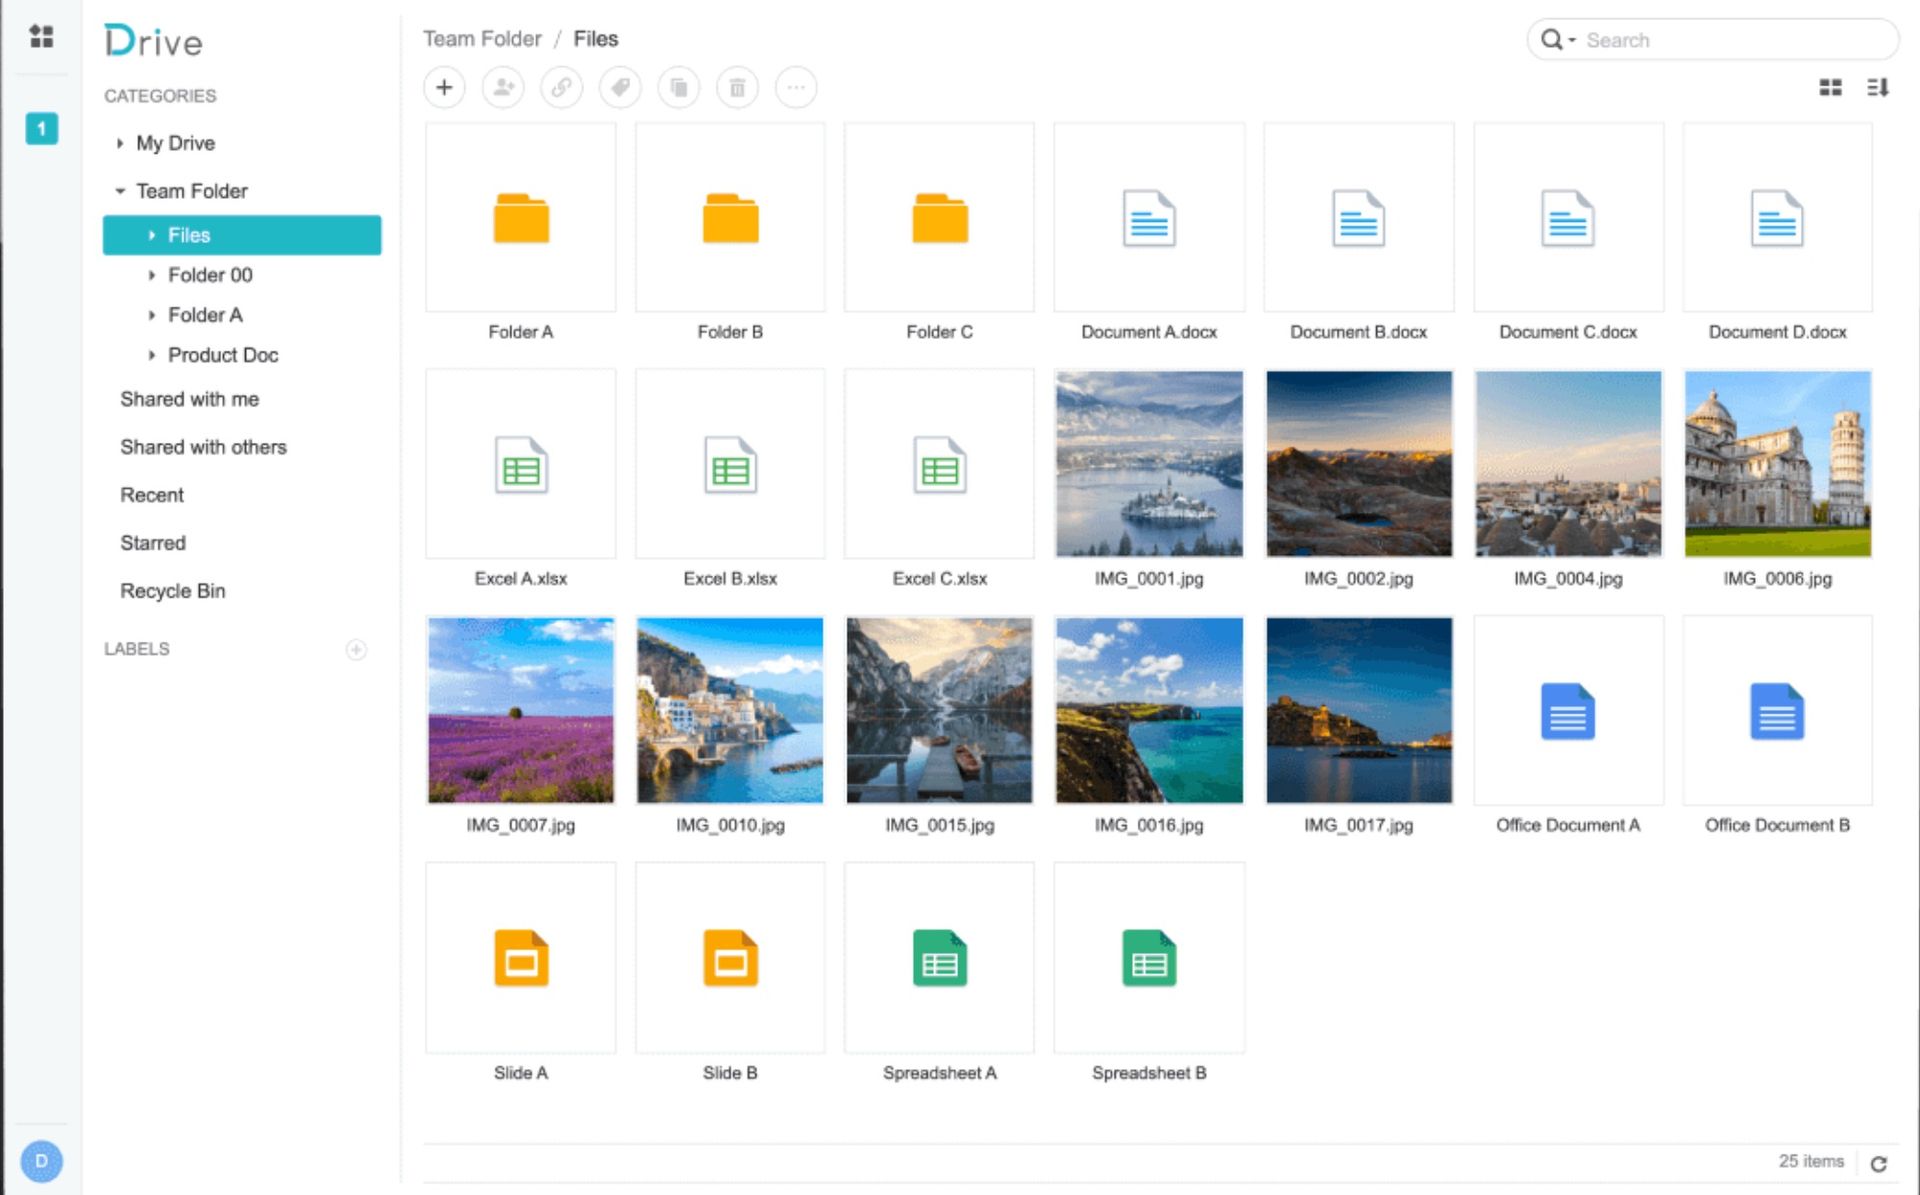Viewport: 1920px width, 1195px height.
Task: Switch to thumbnail grid view icon
Action: click(x=1830, y=88)
